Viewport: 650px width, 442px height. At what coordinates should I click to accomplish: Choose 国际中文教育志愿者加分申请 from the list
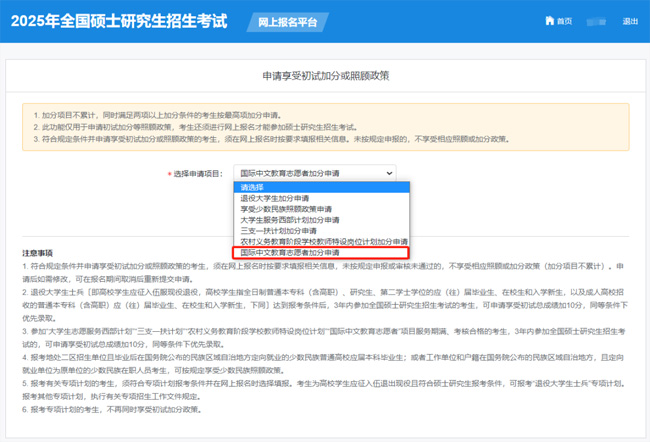coord(290,253)
